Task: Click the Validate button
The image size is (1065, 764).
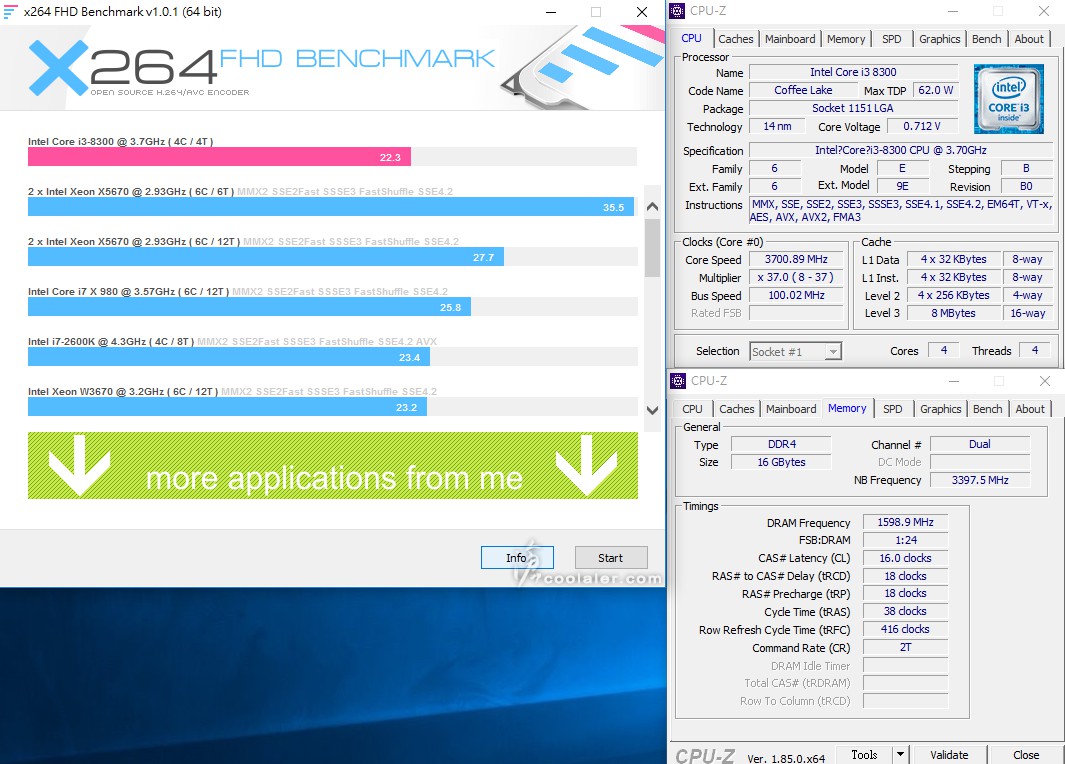Action: click(x=949, y=754)
